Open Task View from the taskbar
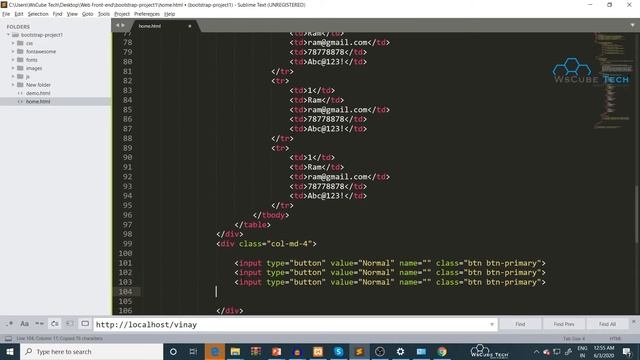 pyautogui.click(x=193, y=351)
